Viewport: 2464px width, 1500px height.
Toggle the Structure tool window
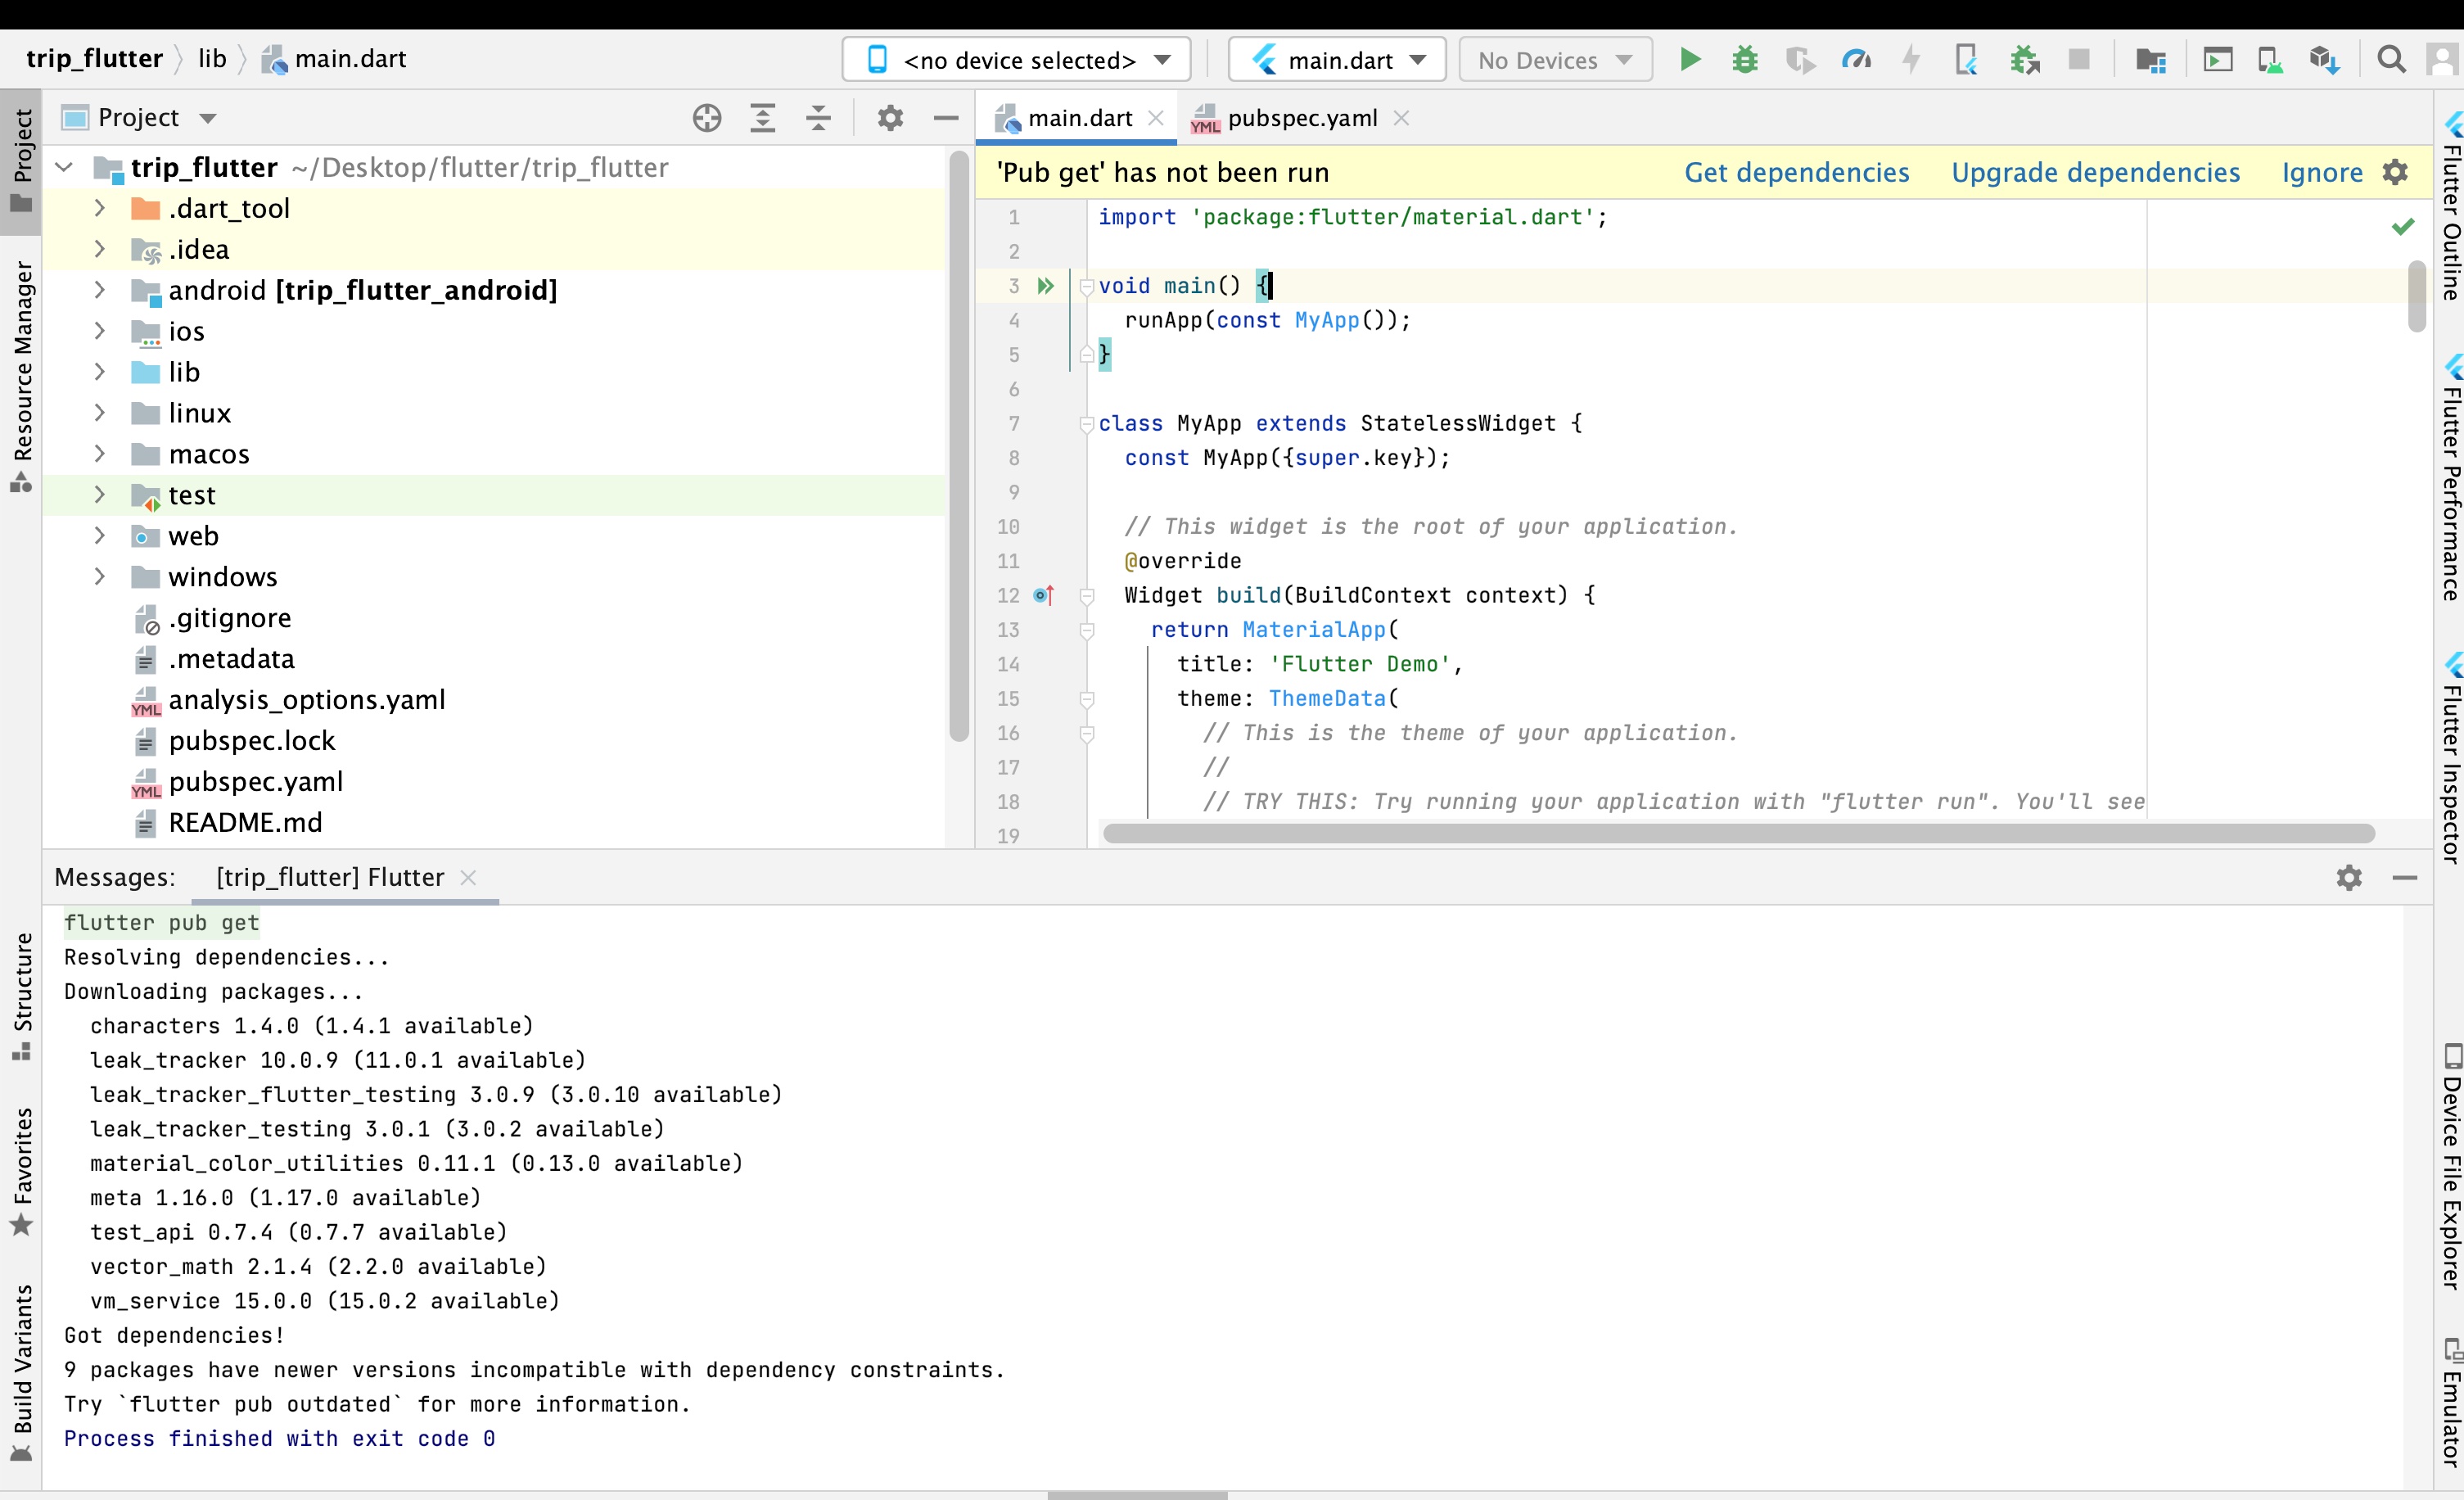click(x=21, y=996)
